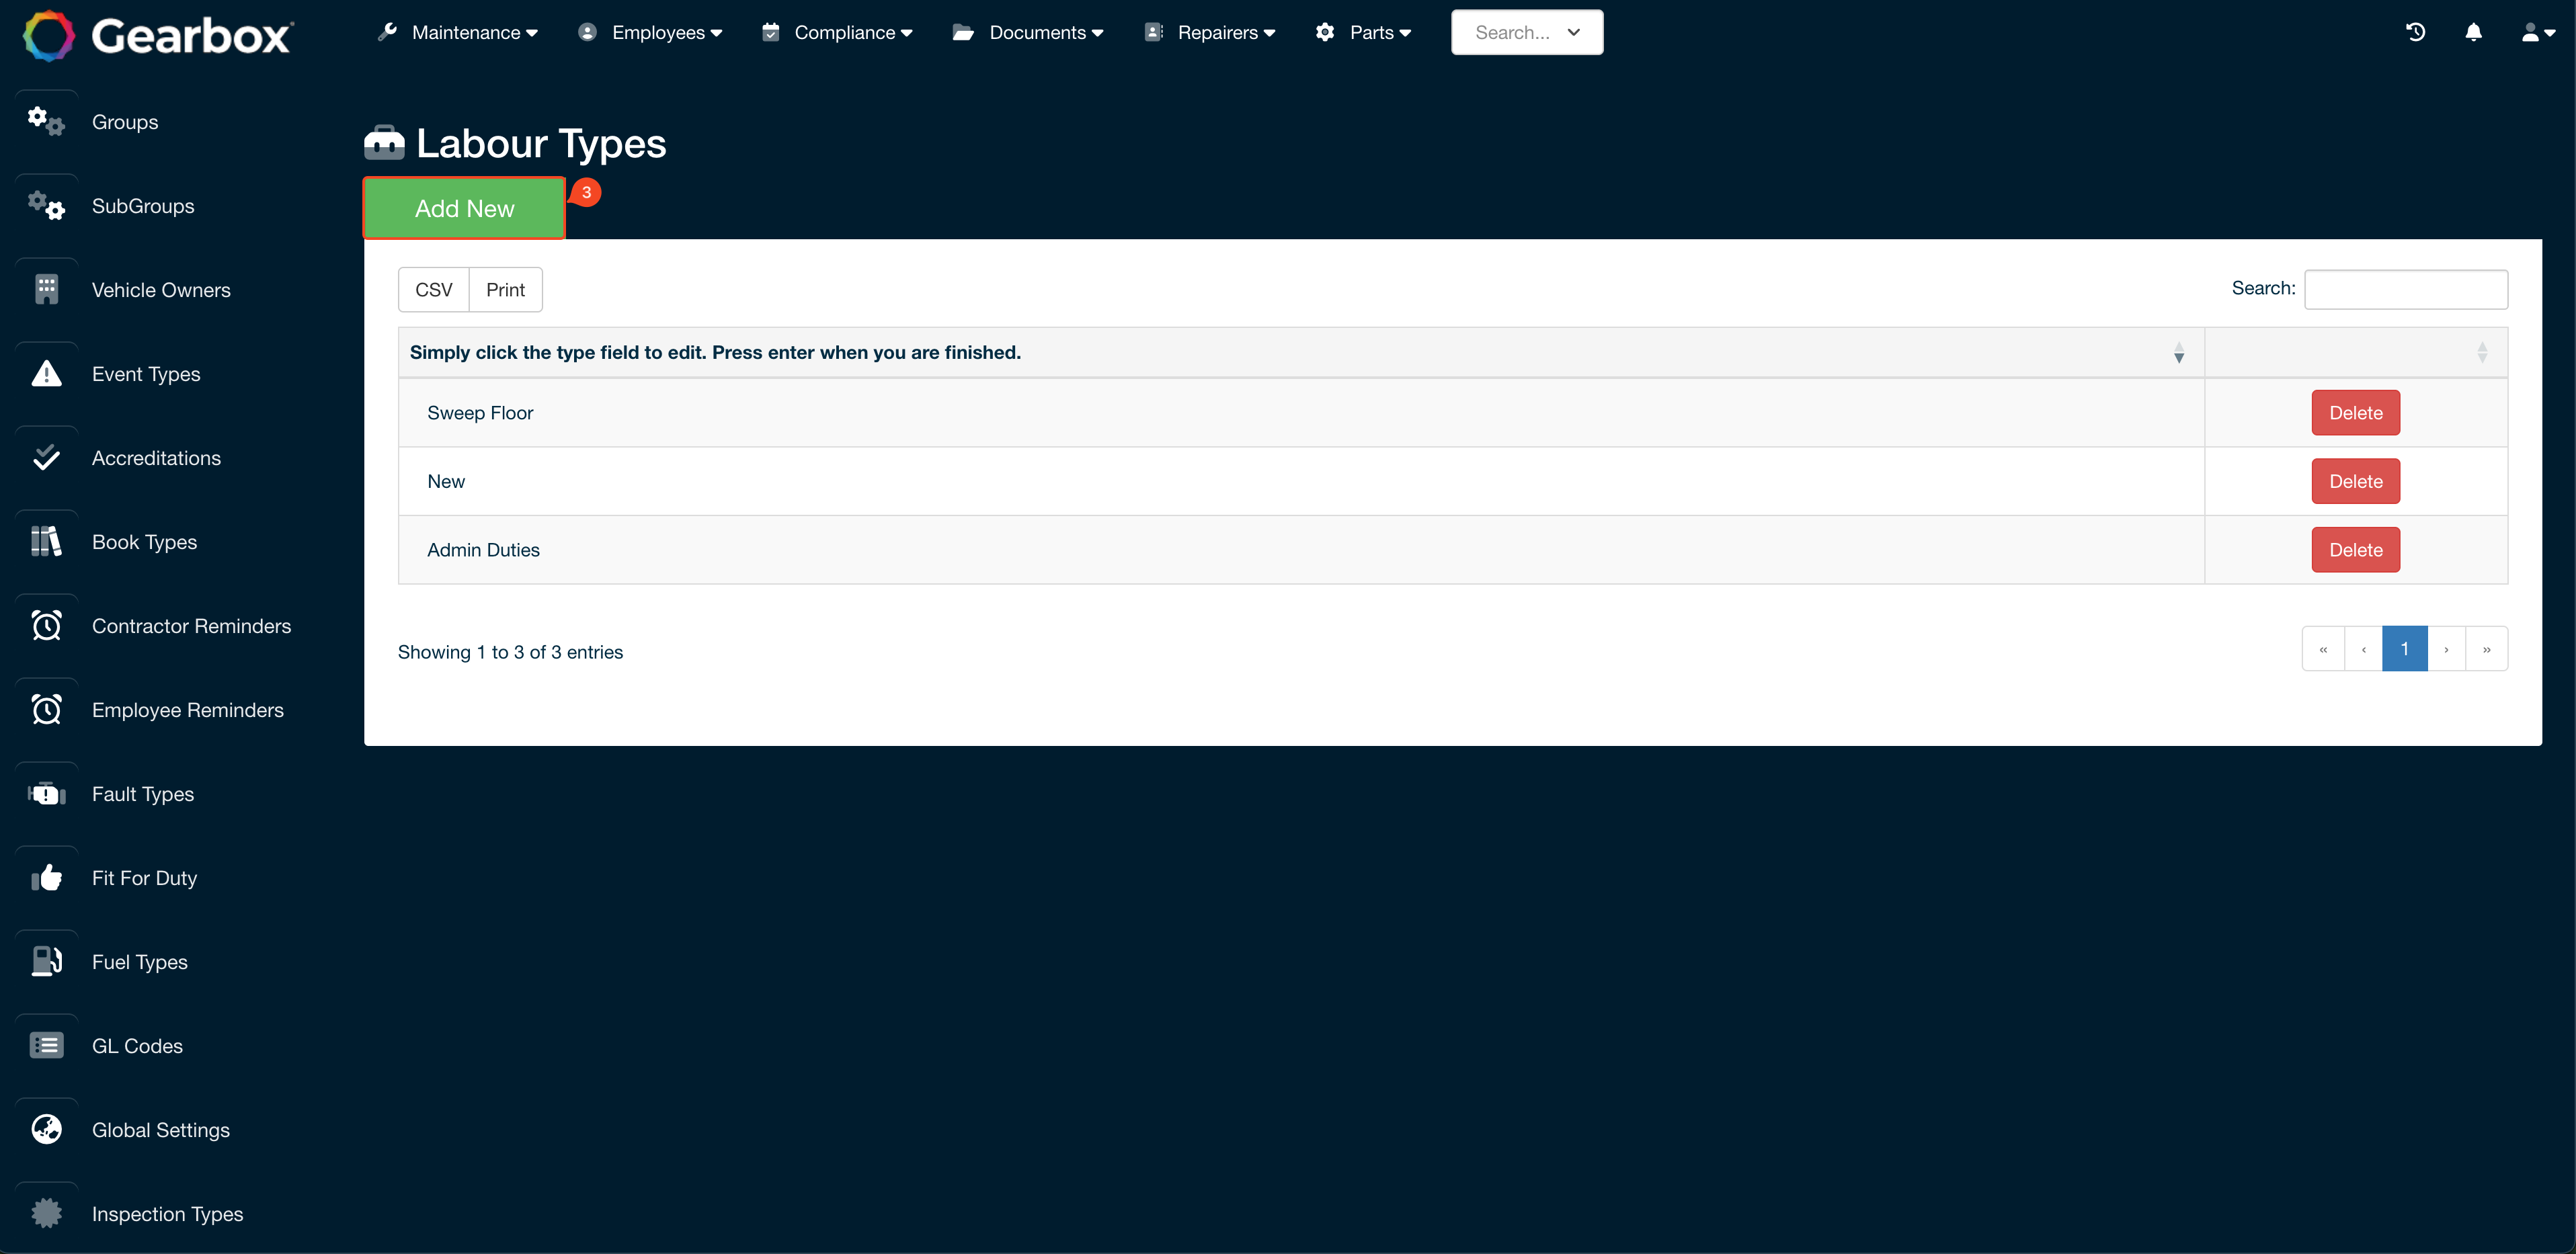Click the Gearbox logo icon
2576x1254 pixels.
pos(49,35)
